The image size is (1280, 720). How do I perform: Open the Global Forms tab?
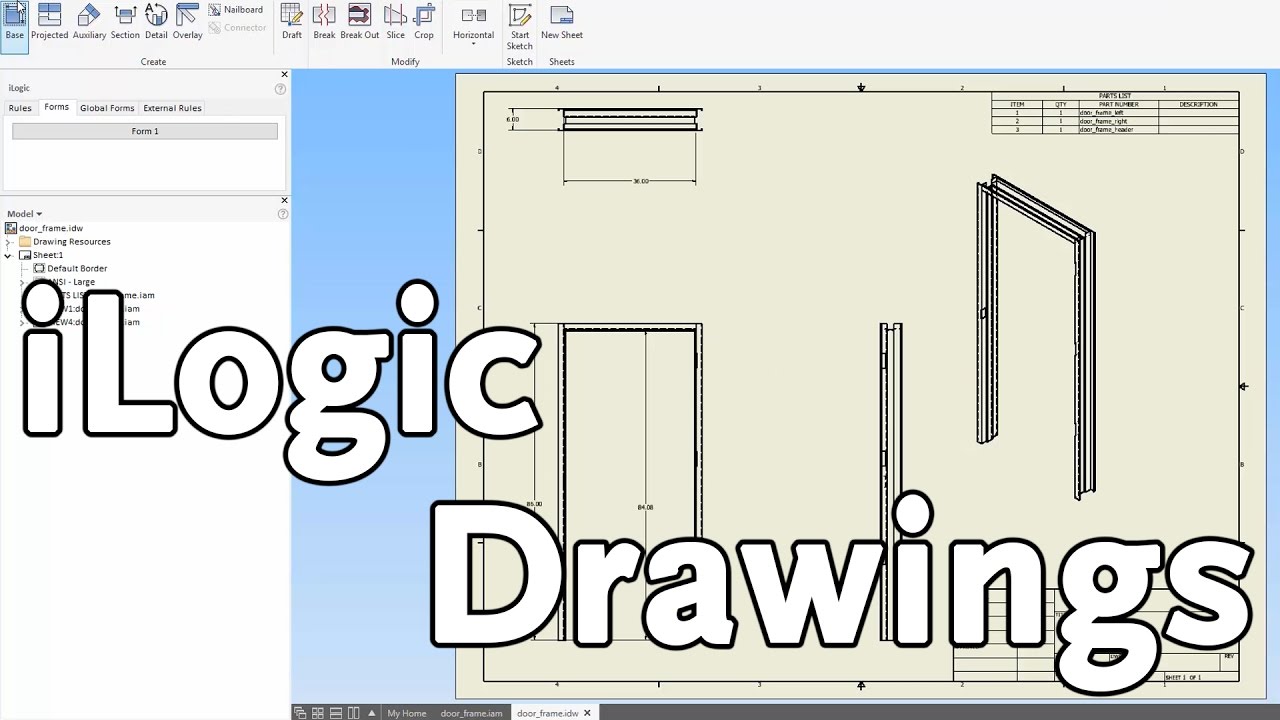coord(107,108)
